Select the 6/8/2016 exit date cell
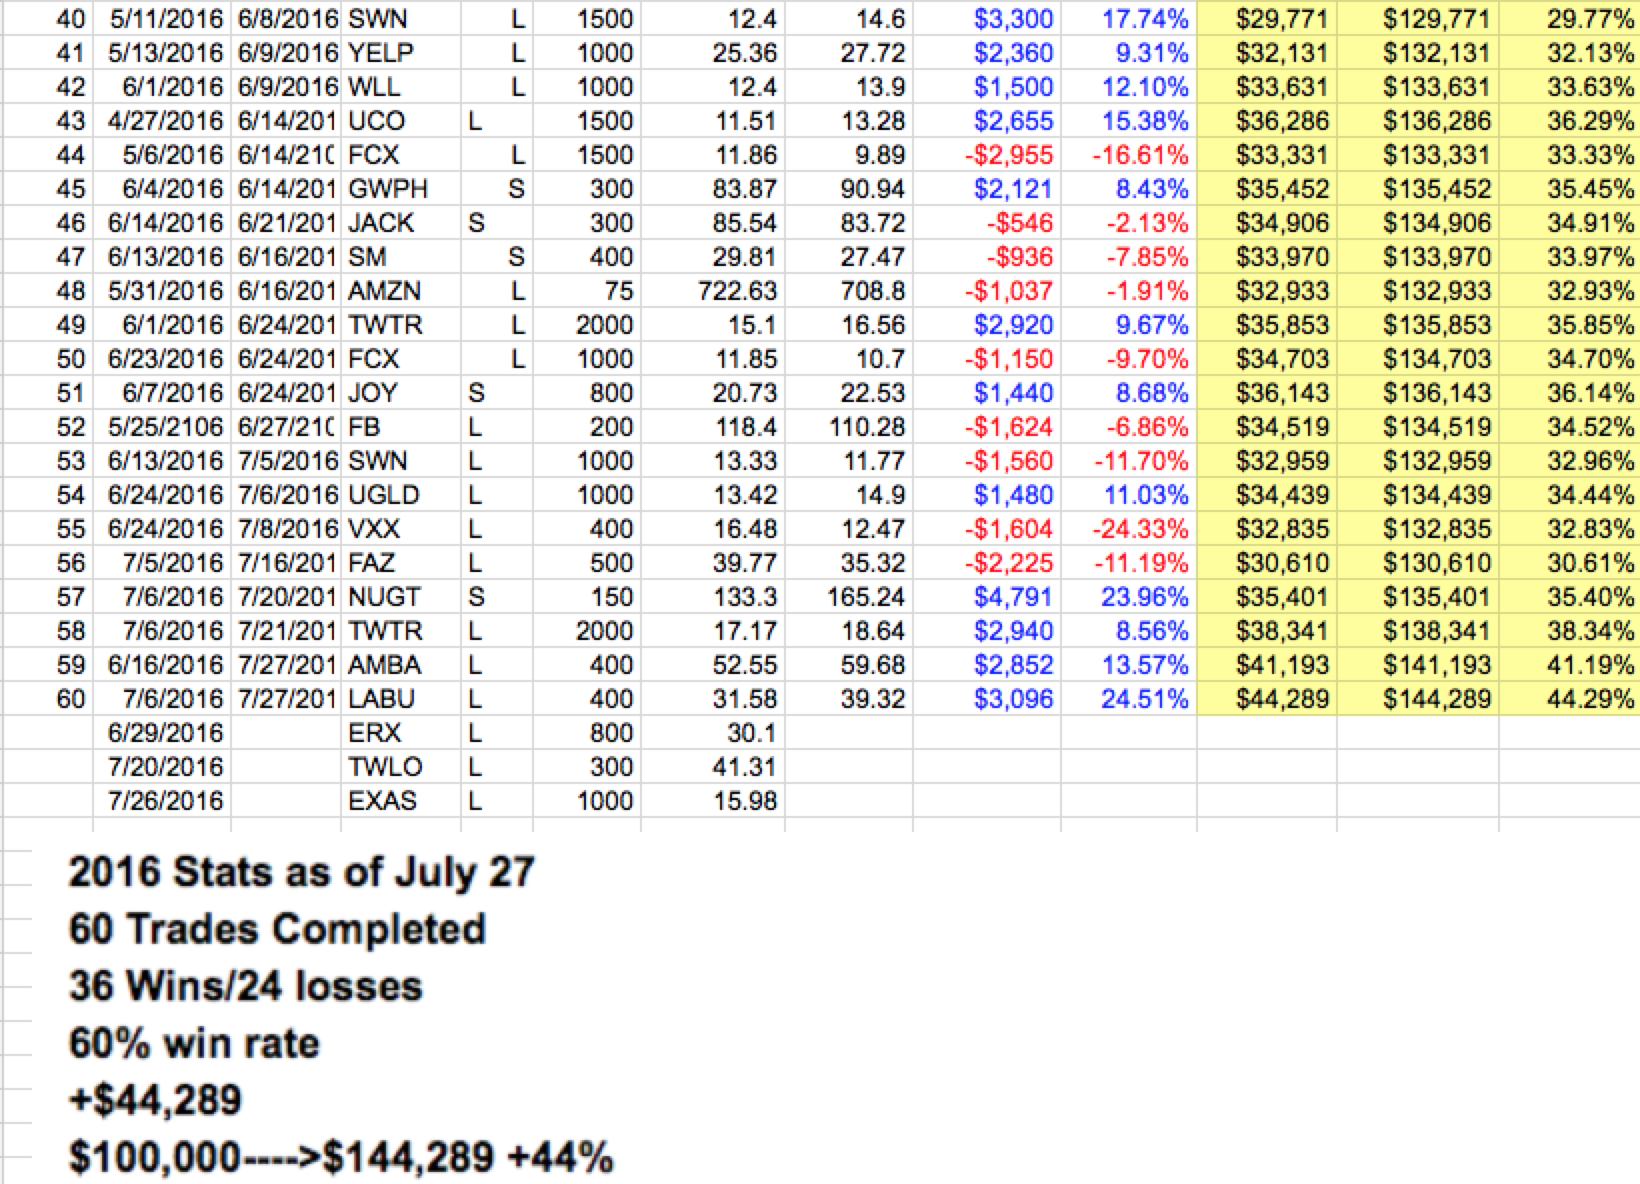 pyautogui.click(x=287, y=18)
